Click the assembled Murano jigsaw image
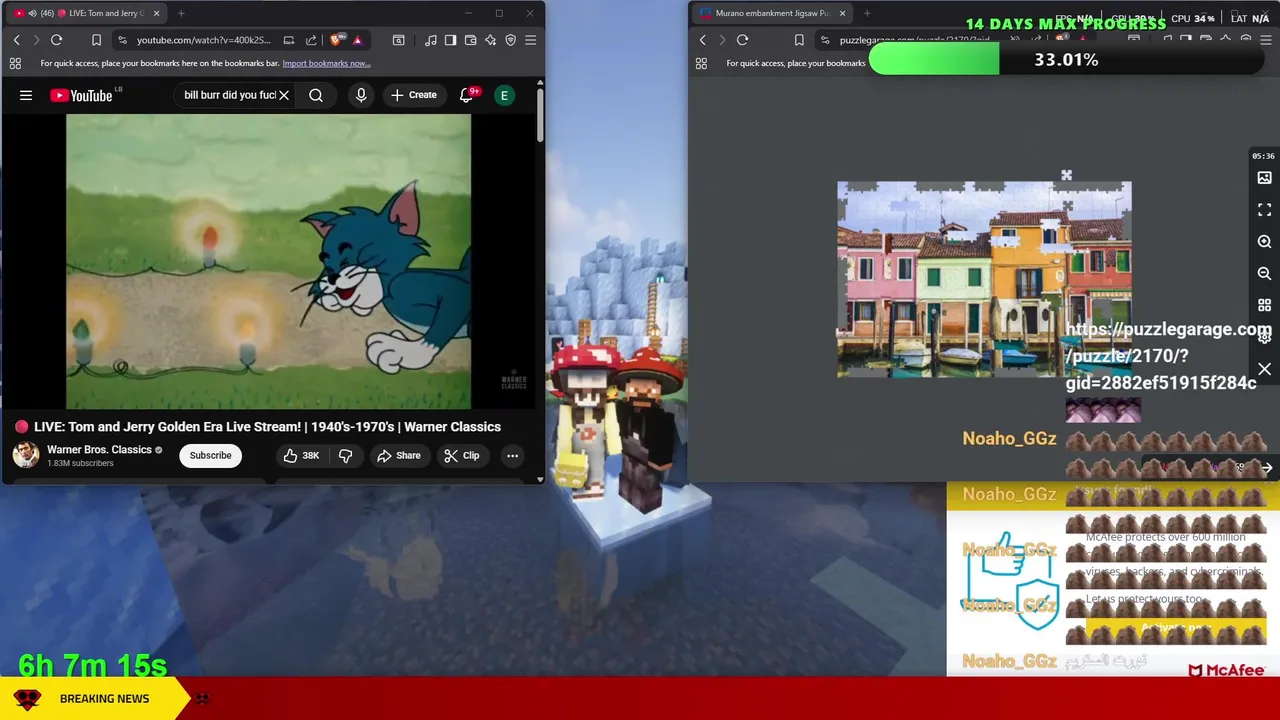Screen dimensions: 1280x720 tap(984, 280)
